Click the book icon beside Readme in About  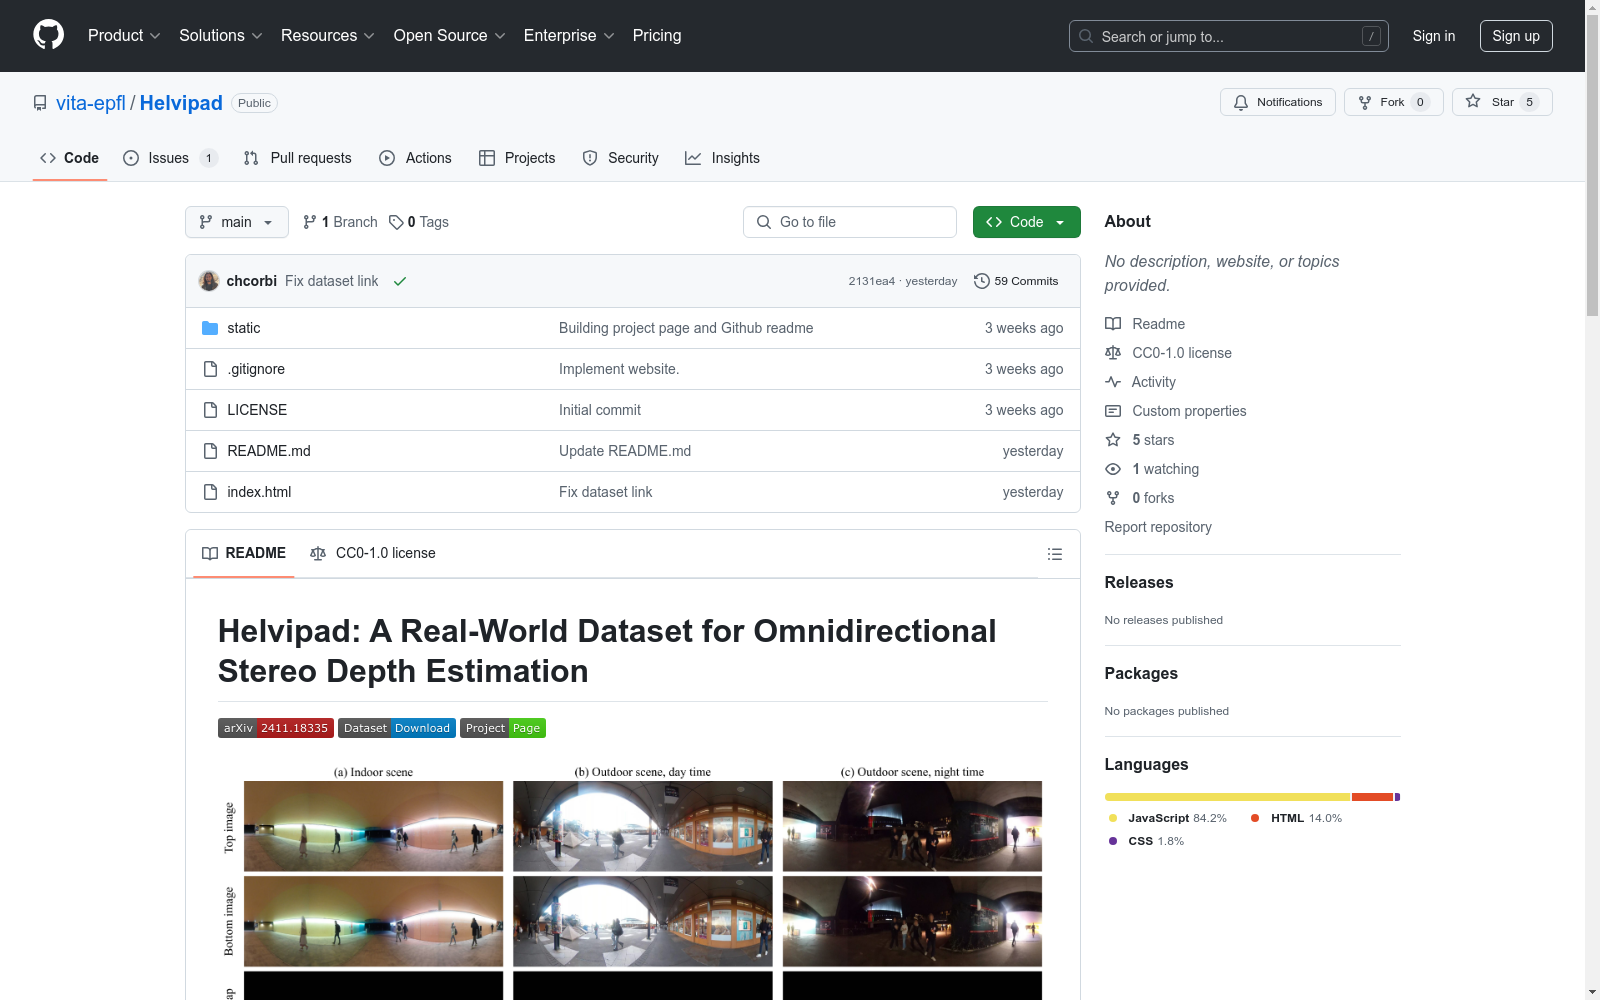click(1113, 324)
